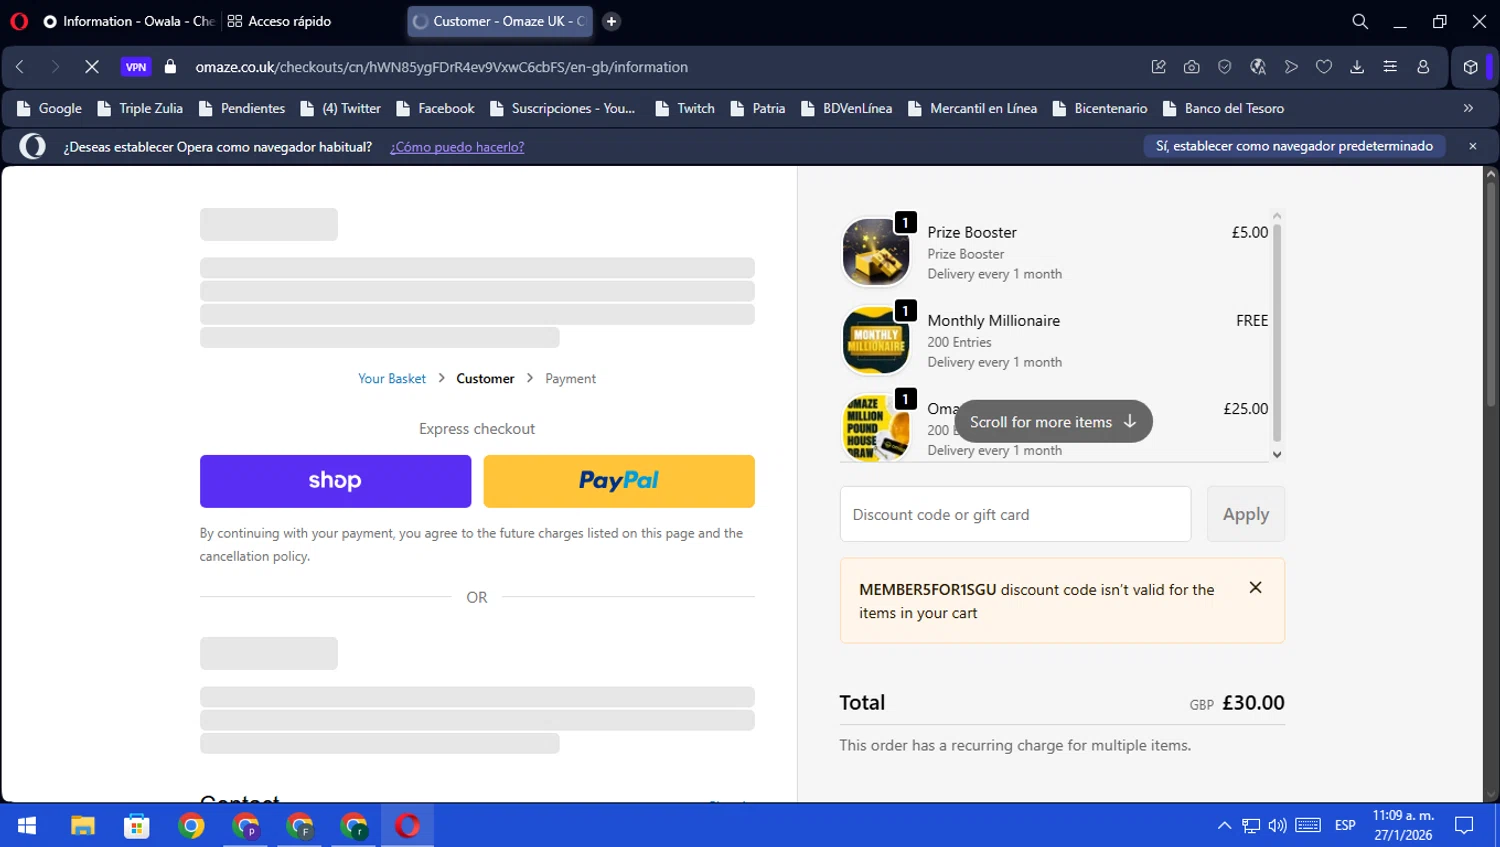1500x847 pixels.
Task: Open the BDVenLínea bookmark
Action: [846, 108]
